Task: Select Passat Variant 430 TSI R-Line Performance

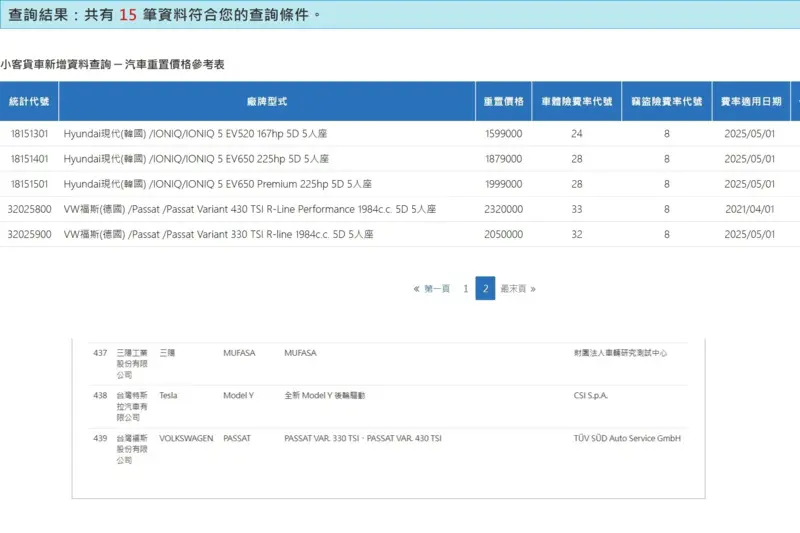Action: point(249,209)
